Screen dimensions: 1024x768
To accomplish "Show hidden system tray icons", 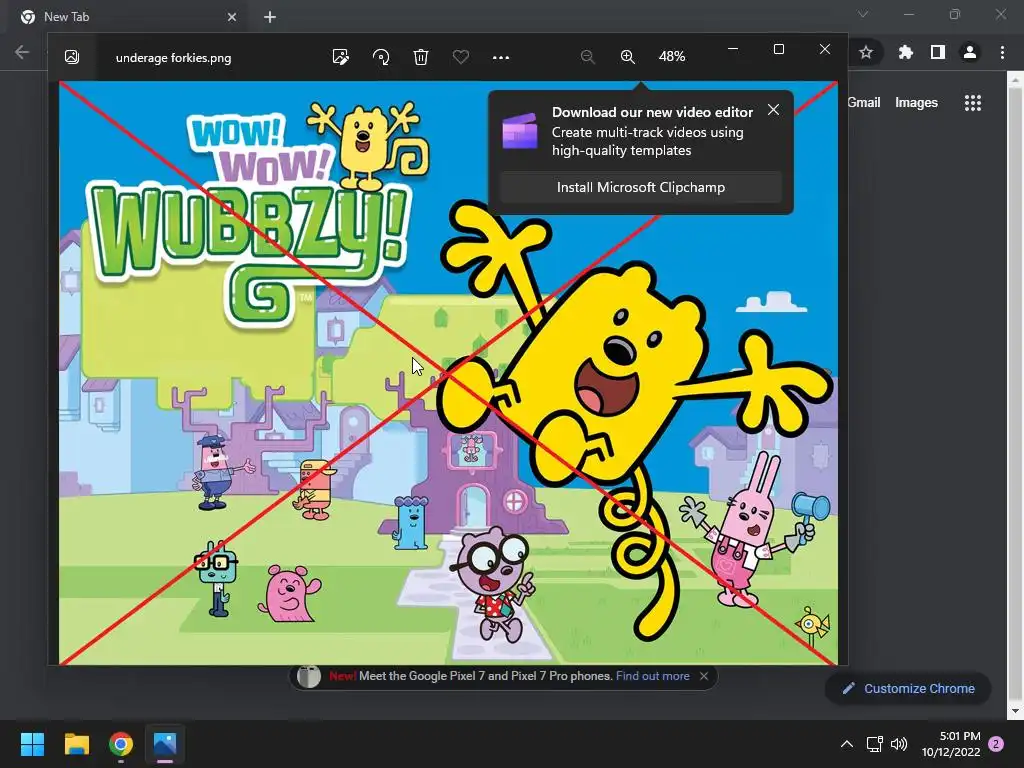I will [846, 744].
